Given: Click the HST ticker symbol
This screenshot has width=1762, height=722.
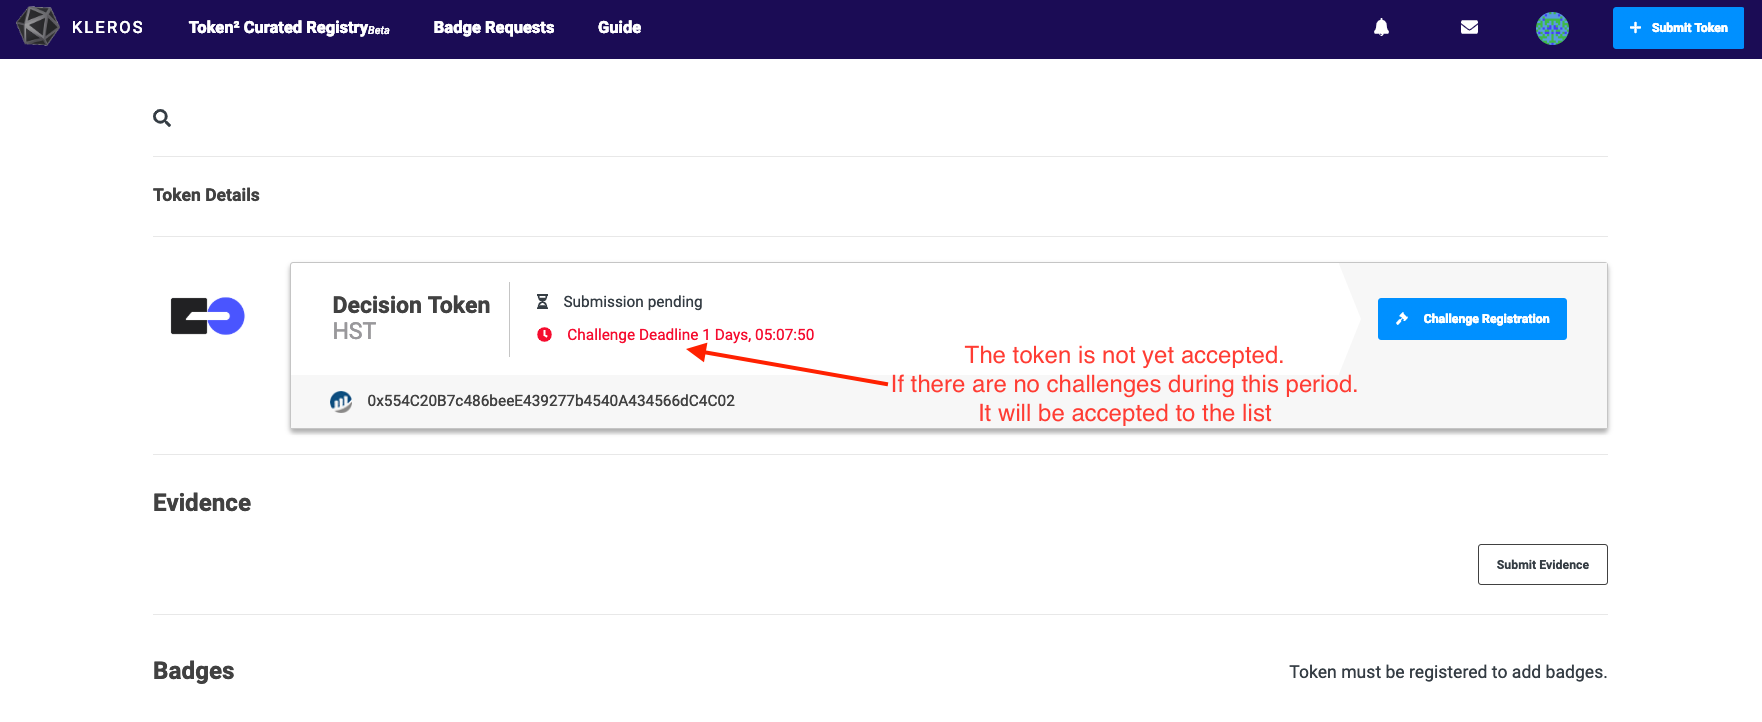Looking at the screenshot, I should (354, 331).
